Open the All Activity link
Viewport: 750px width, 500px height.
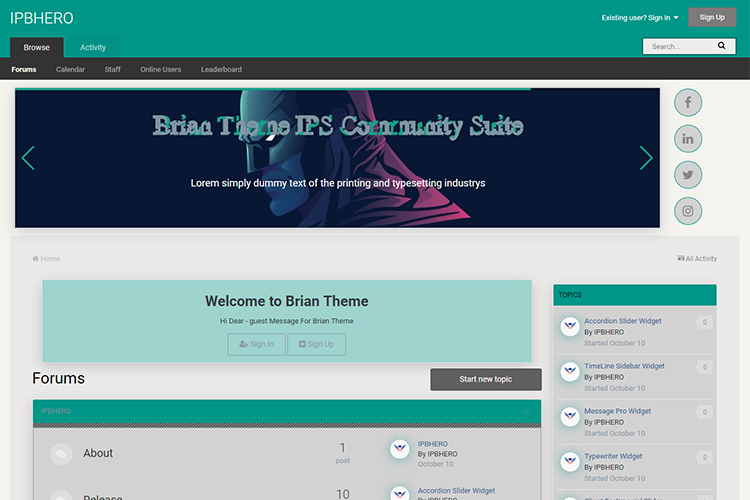click(697, 258)
